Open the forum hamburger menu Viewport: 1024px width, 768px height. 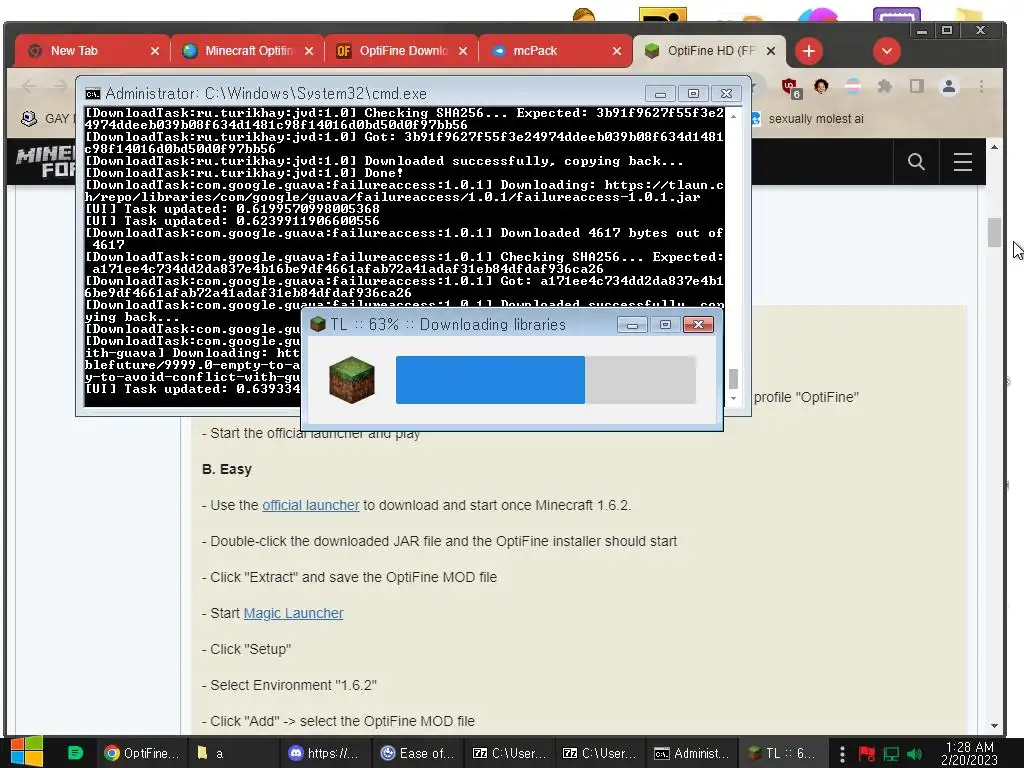[x=963, y=161]
